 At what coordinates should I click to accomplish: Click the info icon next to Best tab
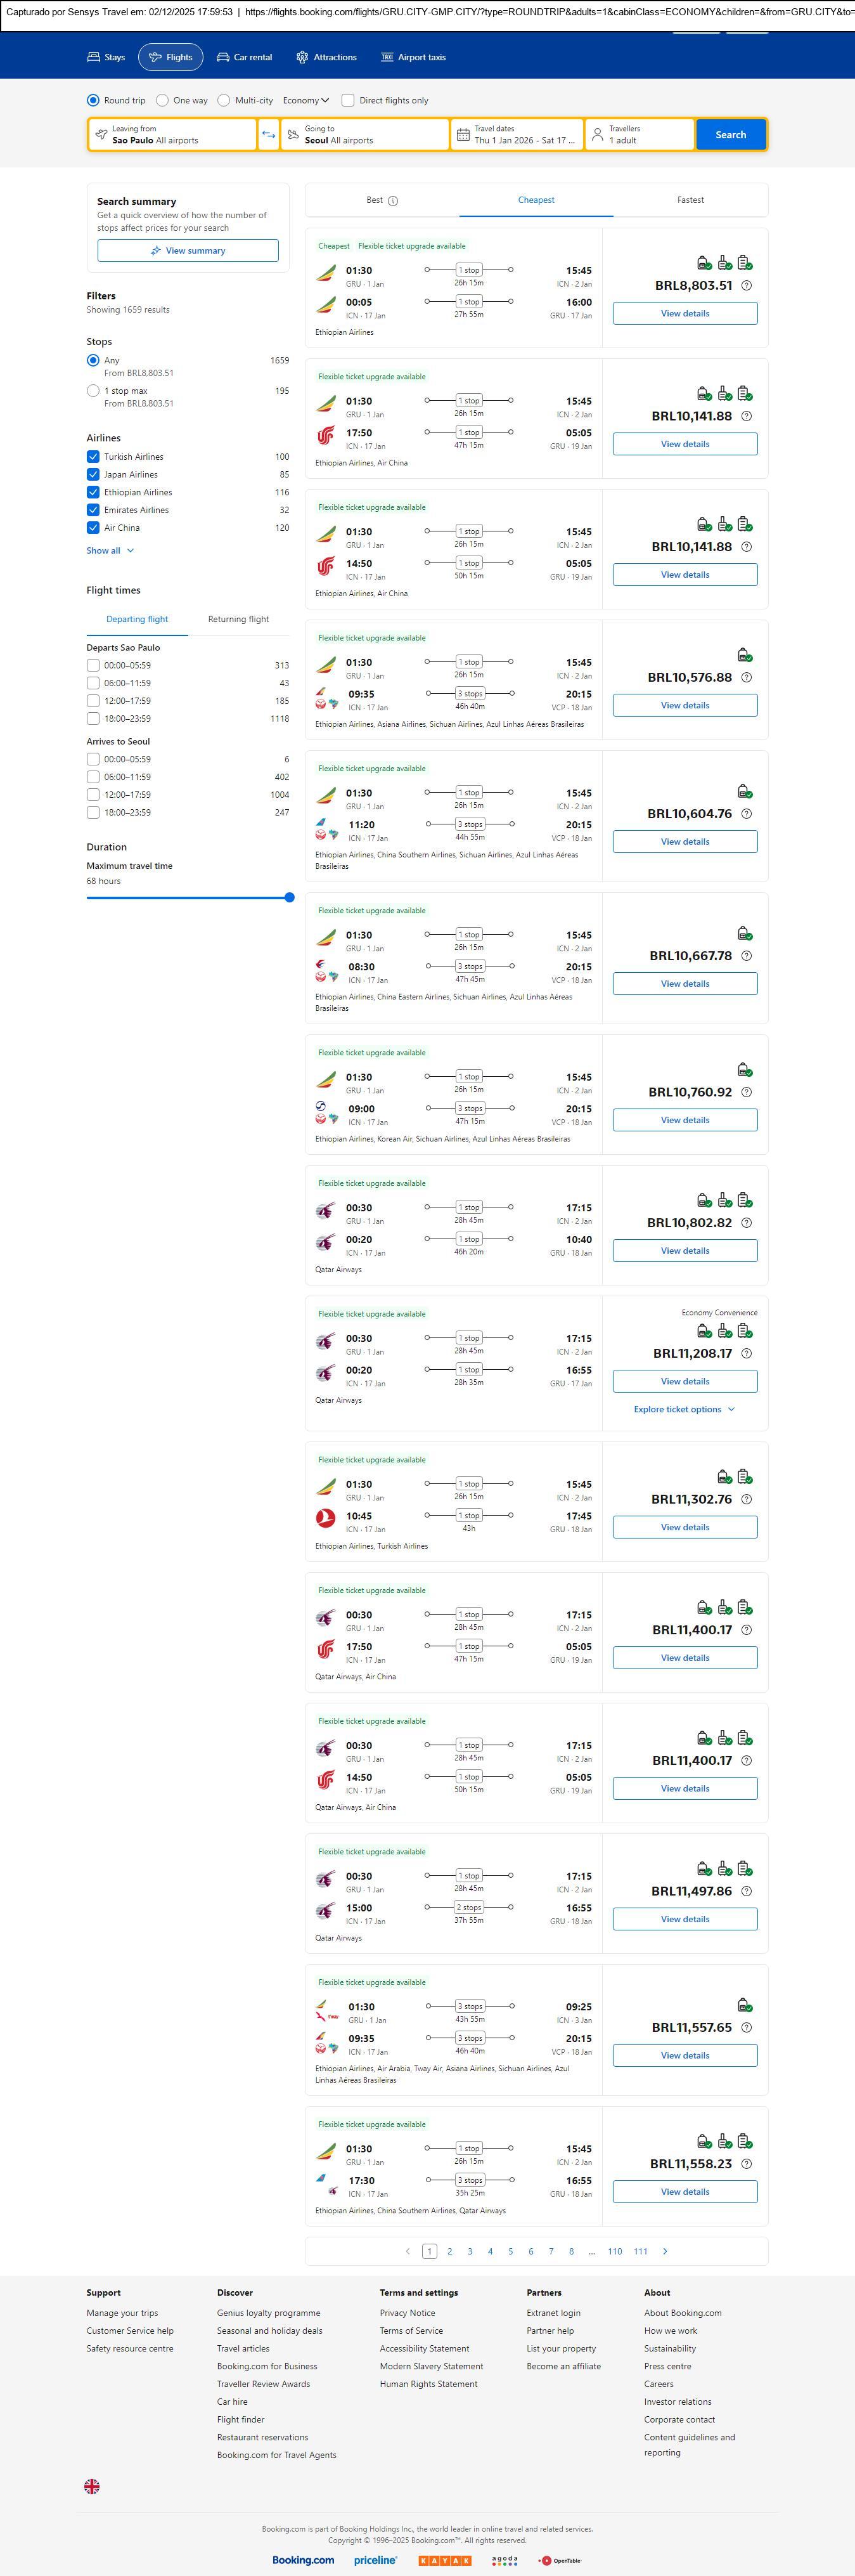(x=393, y=201)
